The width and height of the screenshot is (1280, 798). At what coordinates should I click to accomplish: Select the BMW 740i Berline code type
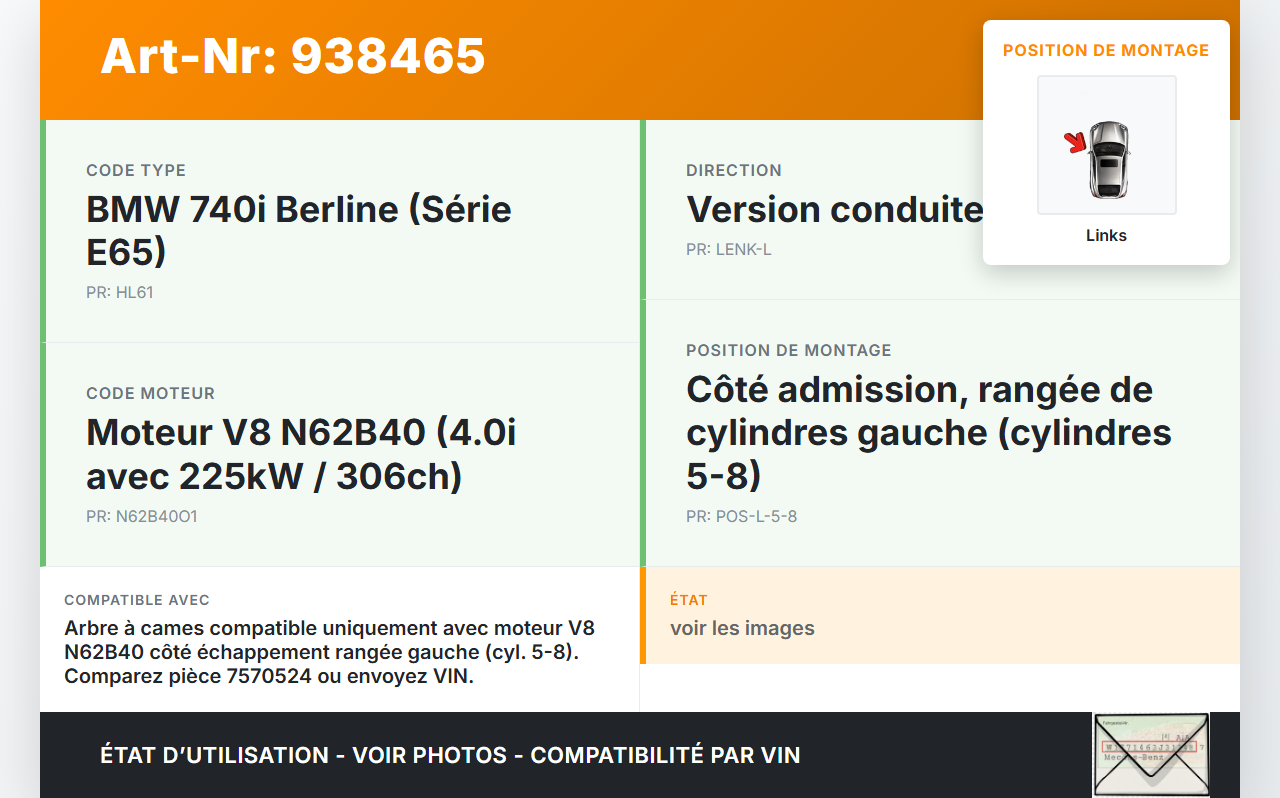[x=299, y=230]
